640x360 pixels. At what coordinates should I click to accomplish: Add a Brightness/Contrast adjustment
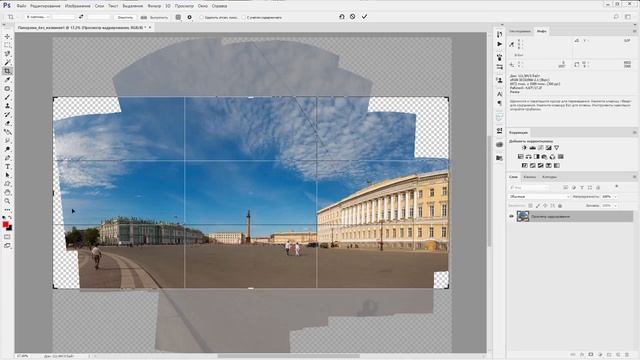[524, 148]
